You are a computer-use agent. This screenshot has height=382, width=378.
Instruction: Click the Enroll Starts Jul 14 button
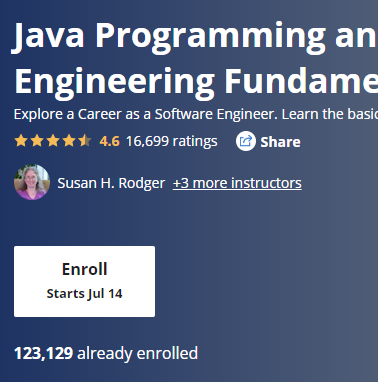84,281
